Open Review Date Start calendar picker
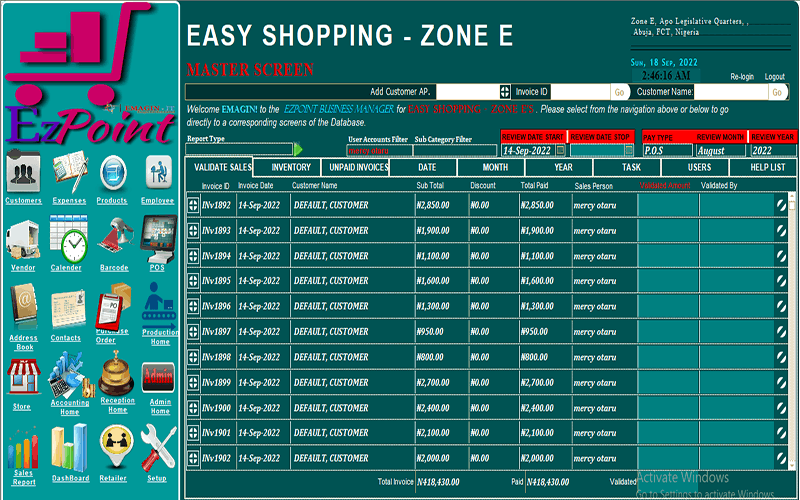The width and height of the screenshot is (800, 500). tap(560, 150)
